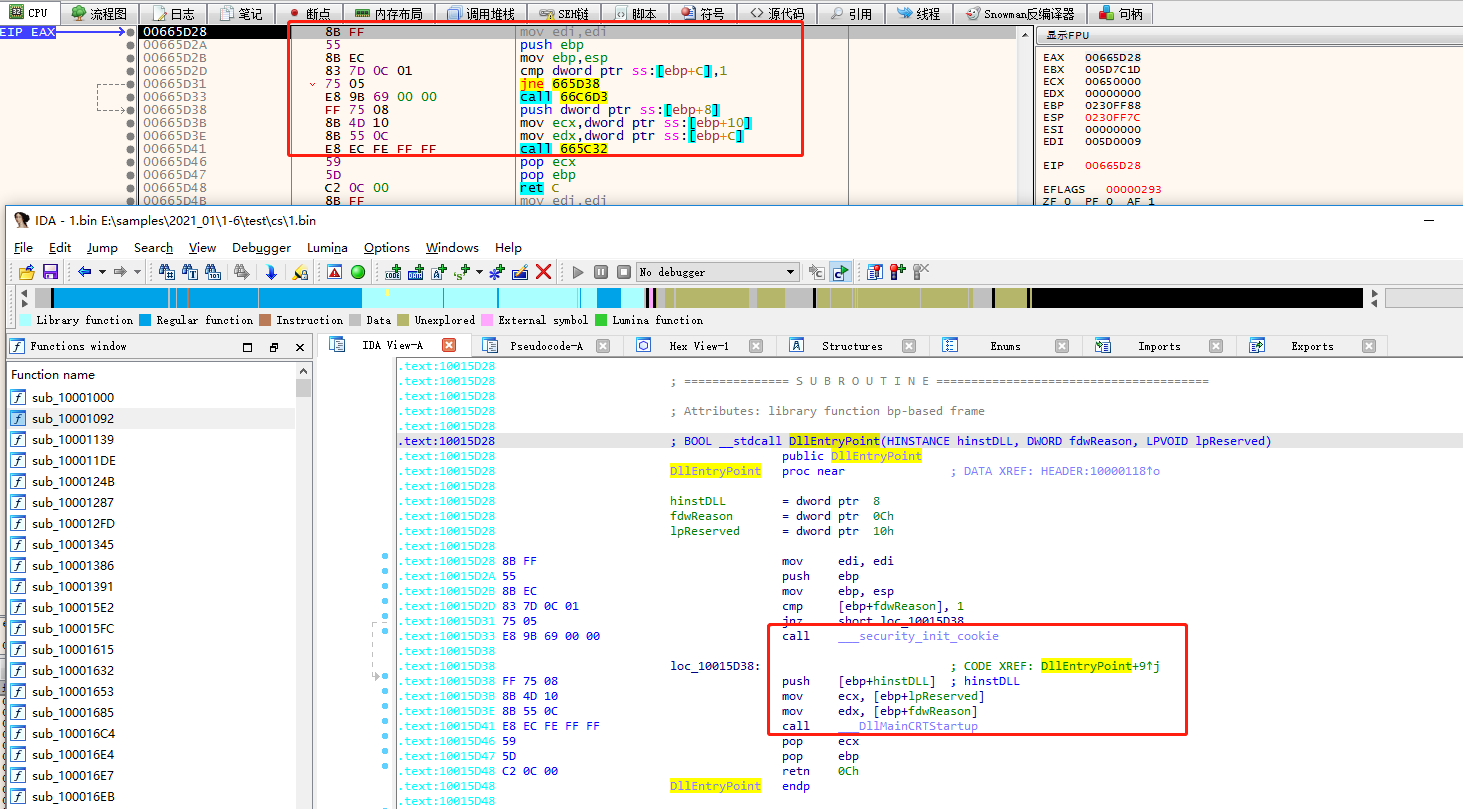Switch to the Hex View-1 tab
Viewport: 1463px width, 809px height.
tap(698, 346)
